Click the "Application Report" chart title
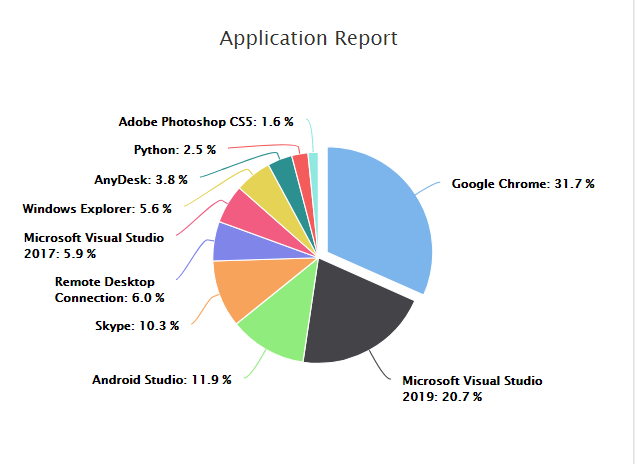The width and height of the screenshot is (635, 464). [x=308, y=38]
